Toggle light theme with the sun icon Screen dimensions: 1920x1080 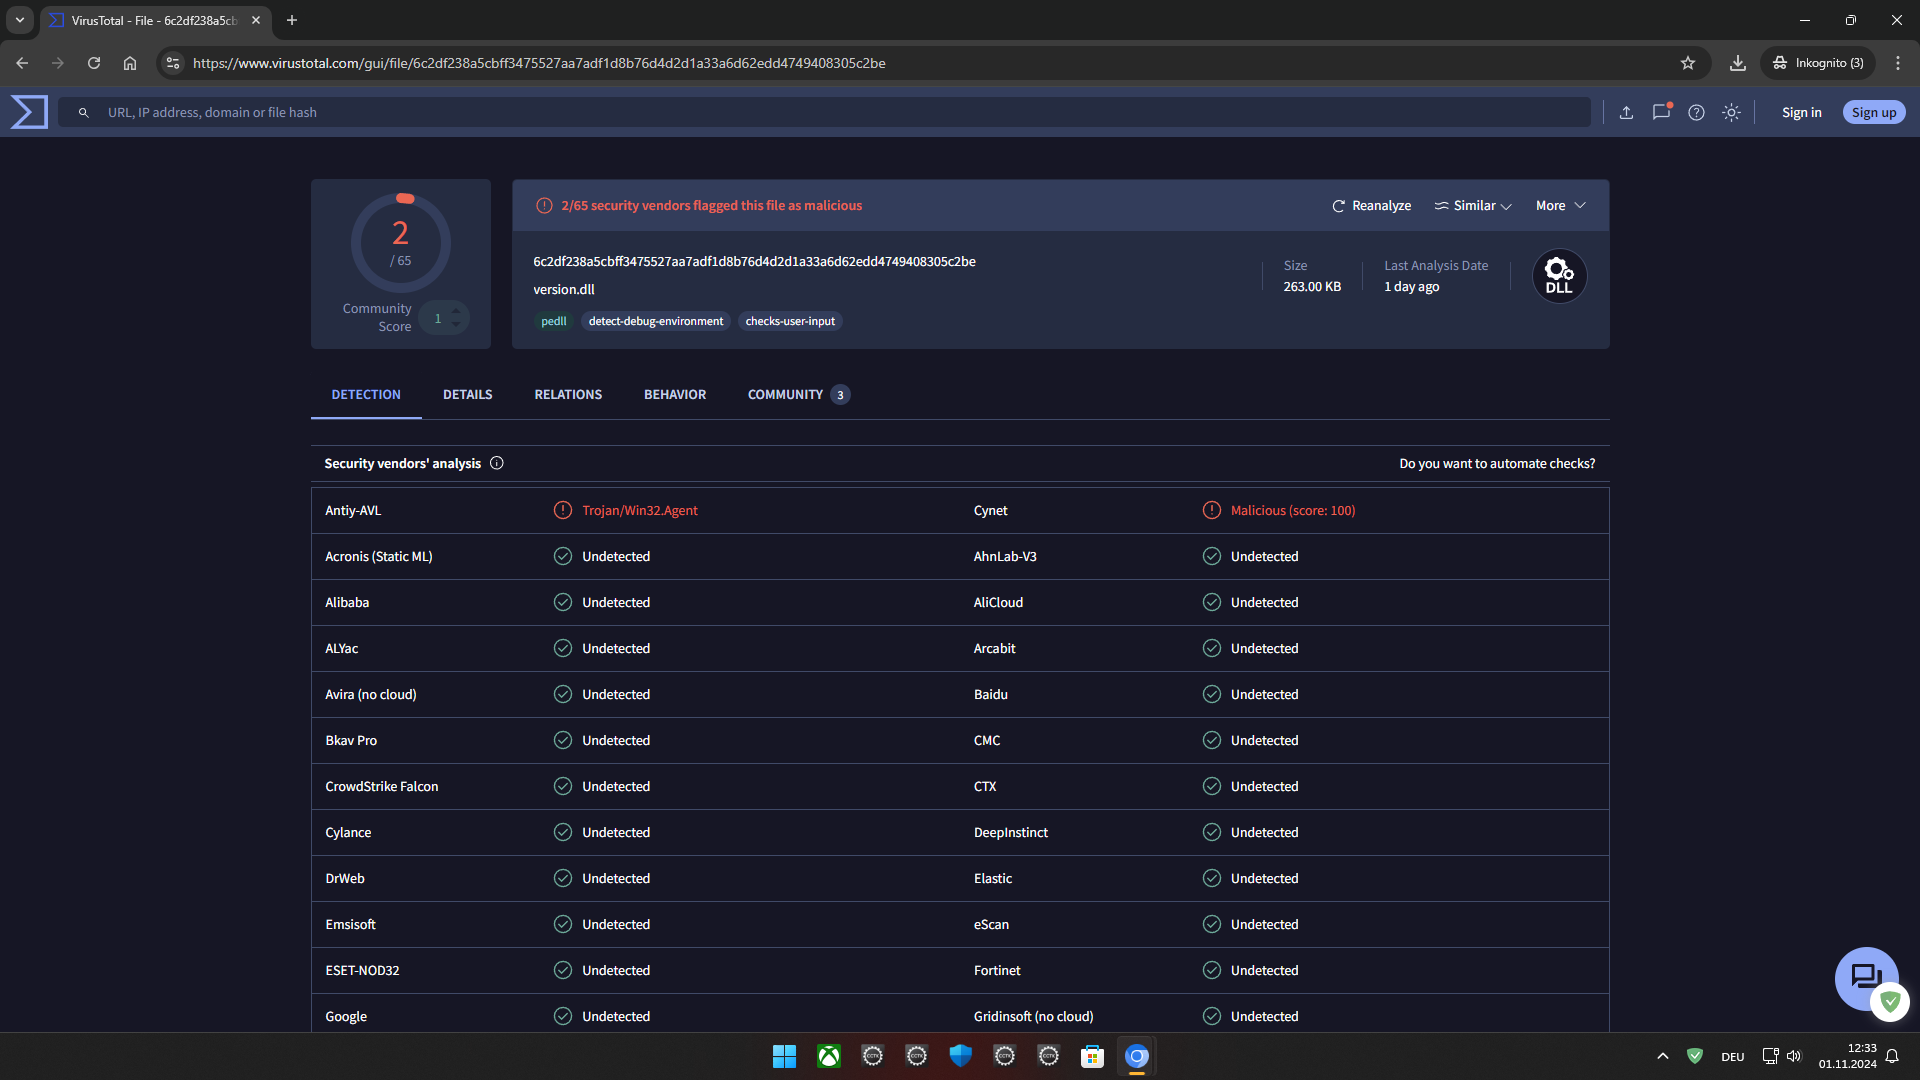1731,112
